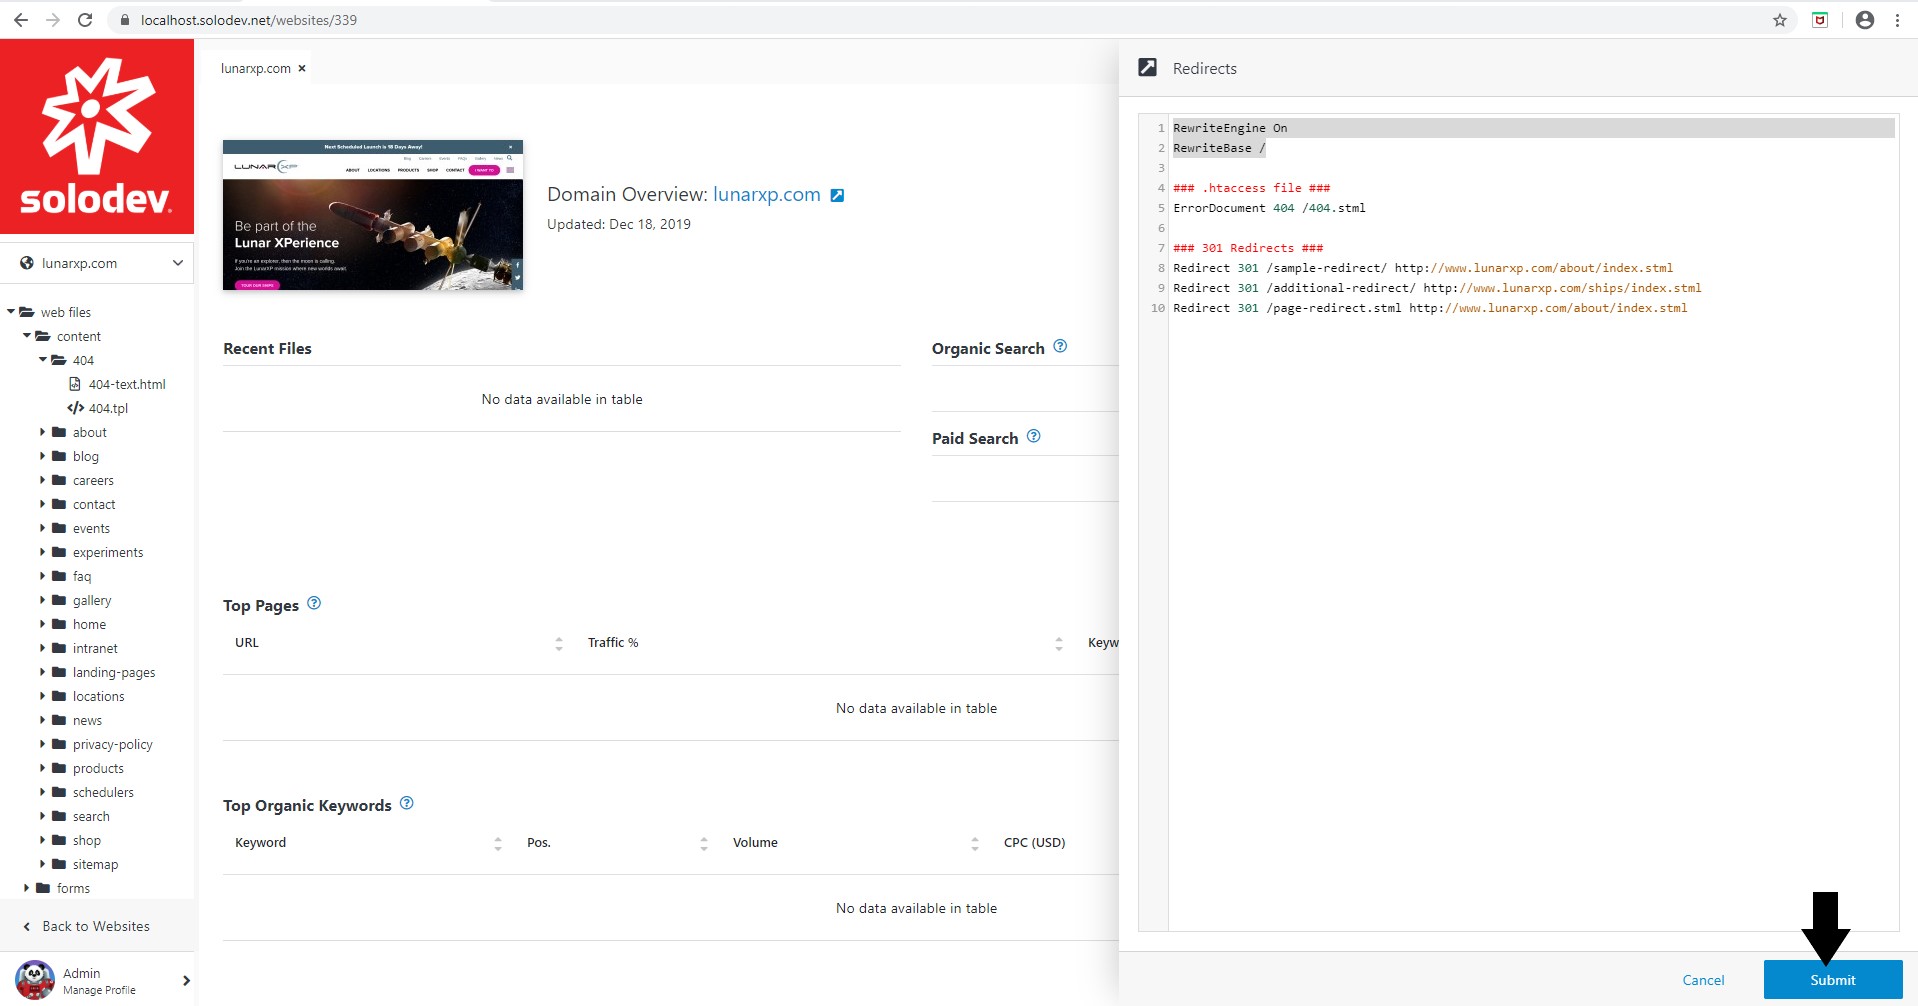
Task: Click globe icon next to lunarxp.com selector
Action: 27,263
